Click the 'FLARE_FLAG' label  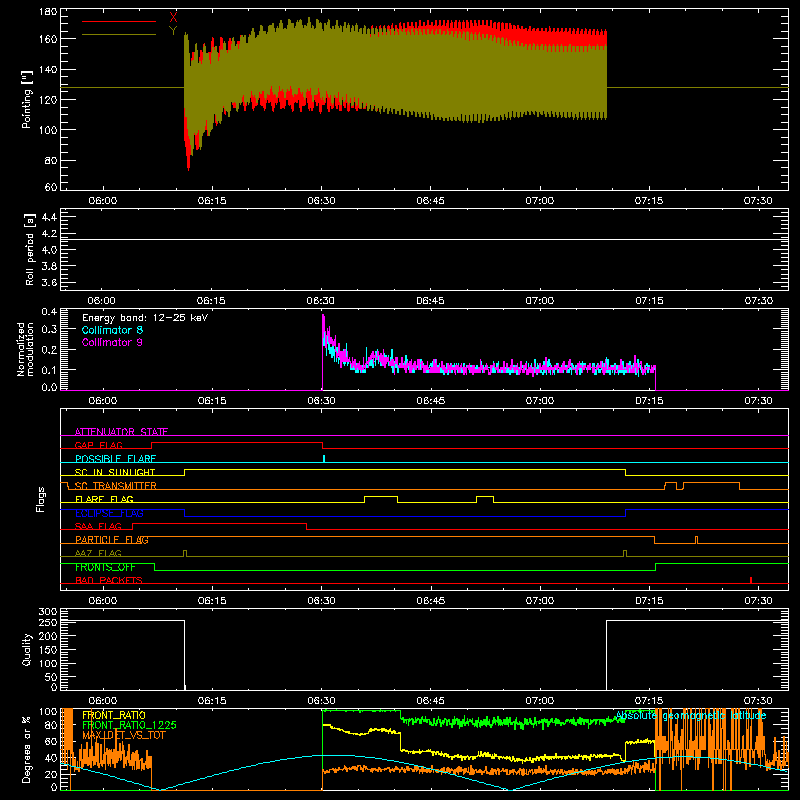pyautogui.click(x=104, y=499)
